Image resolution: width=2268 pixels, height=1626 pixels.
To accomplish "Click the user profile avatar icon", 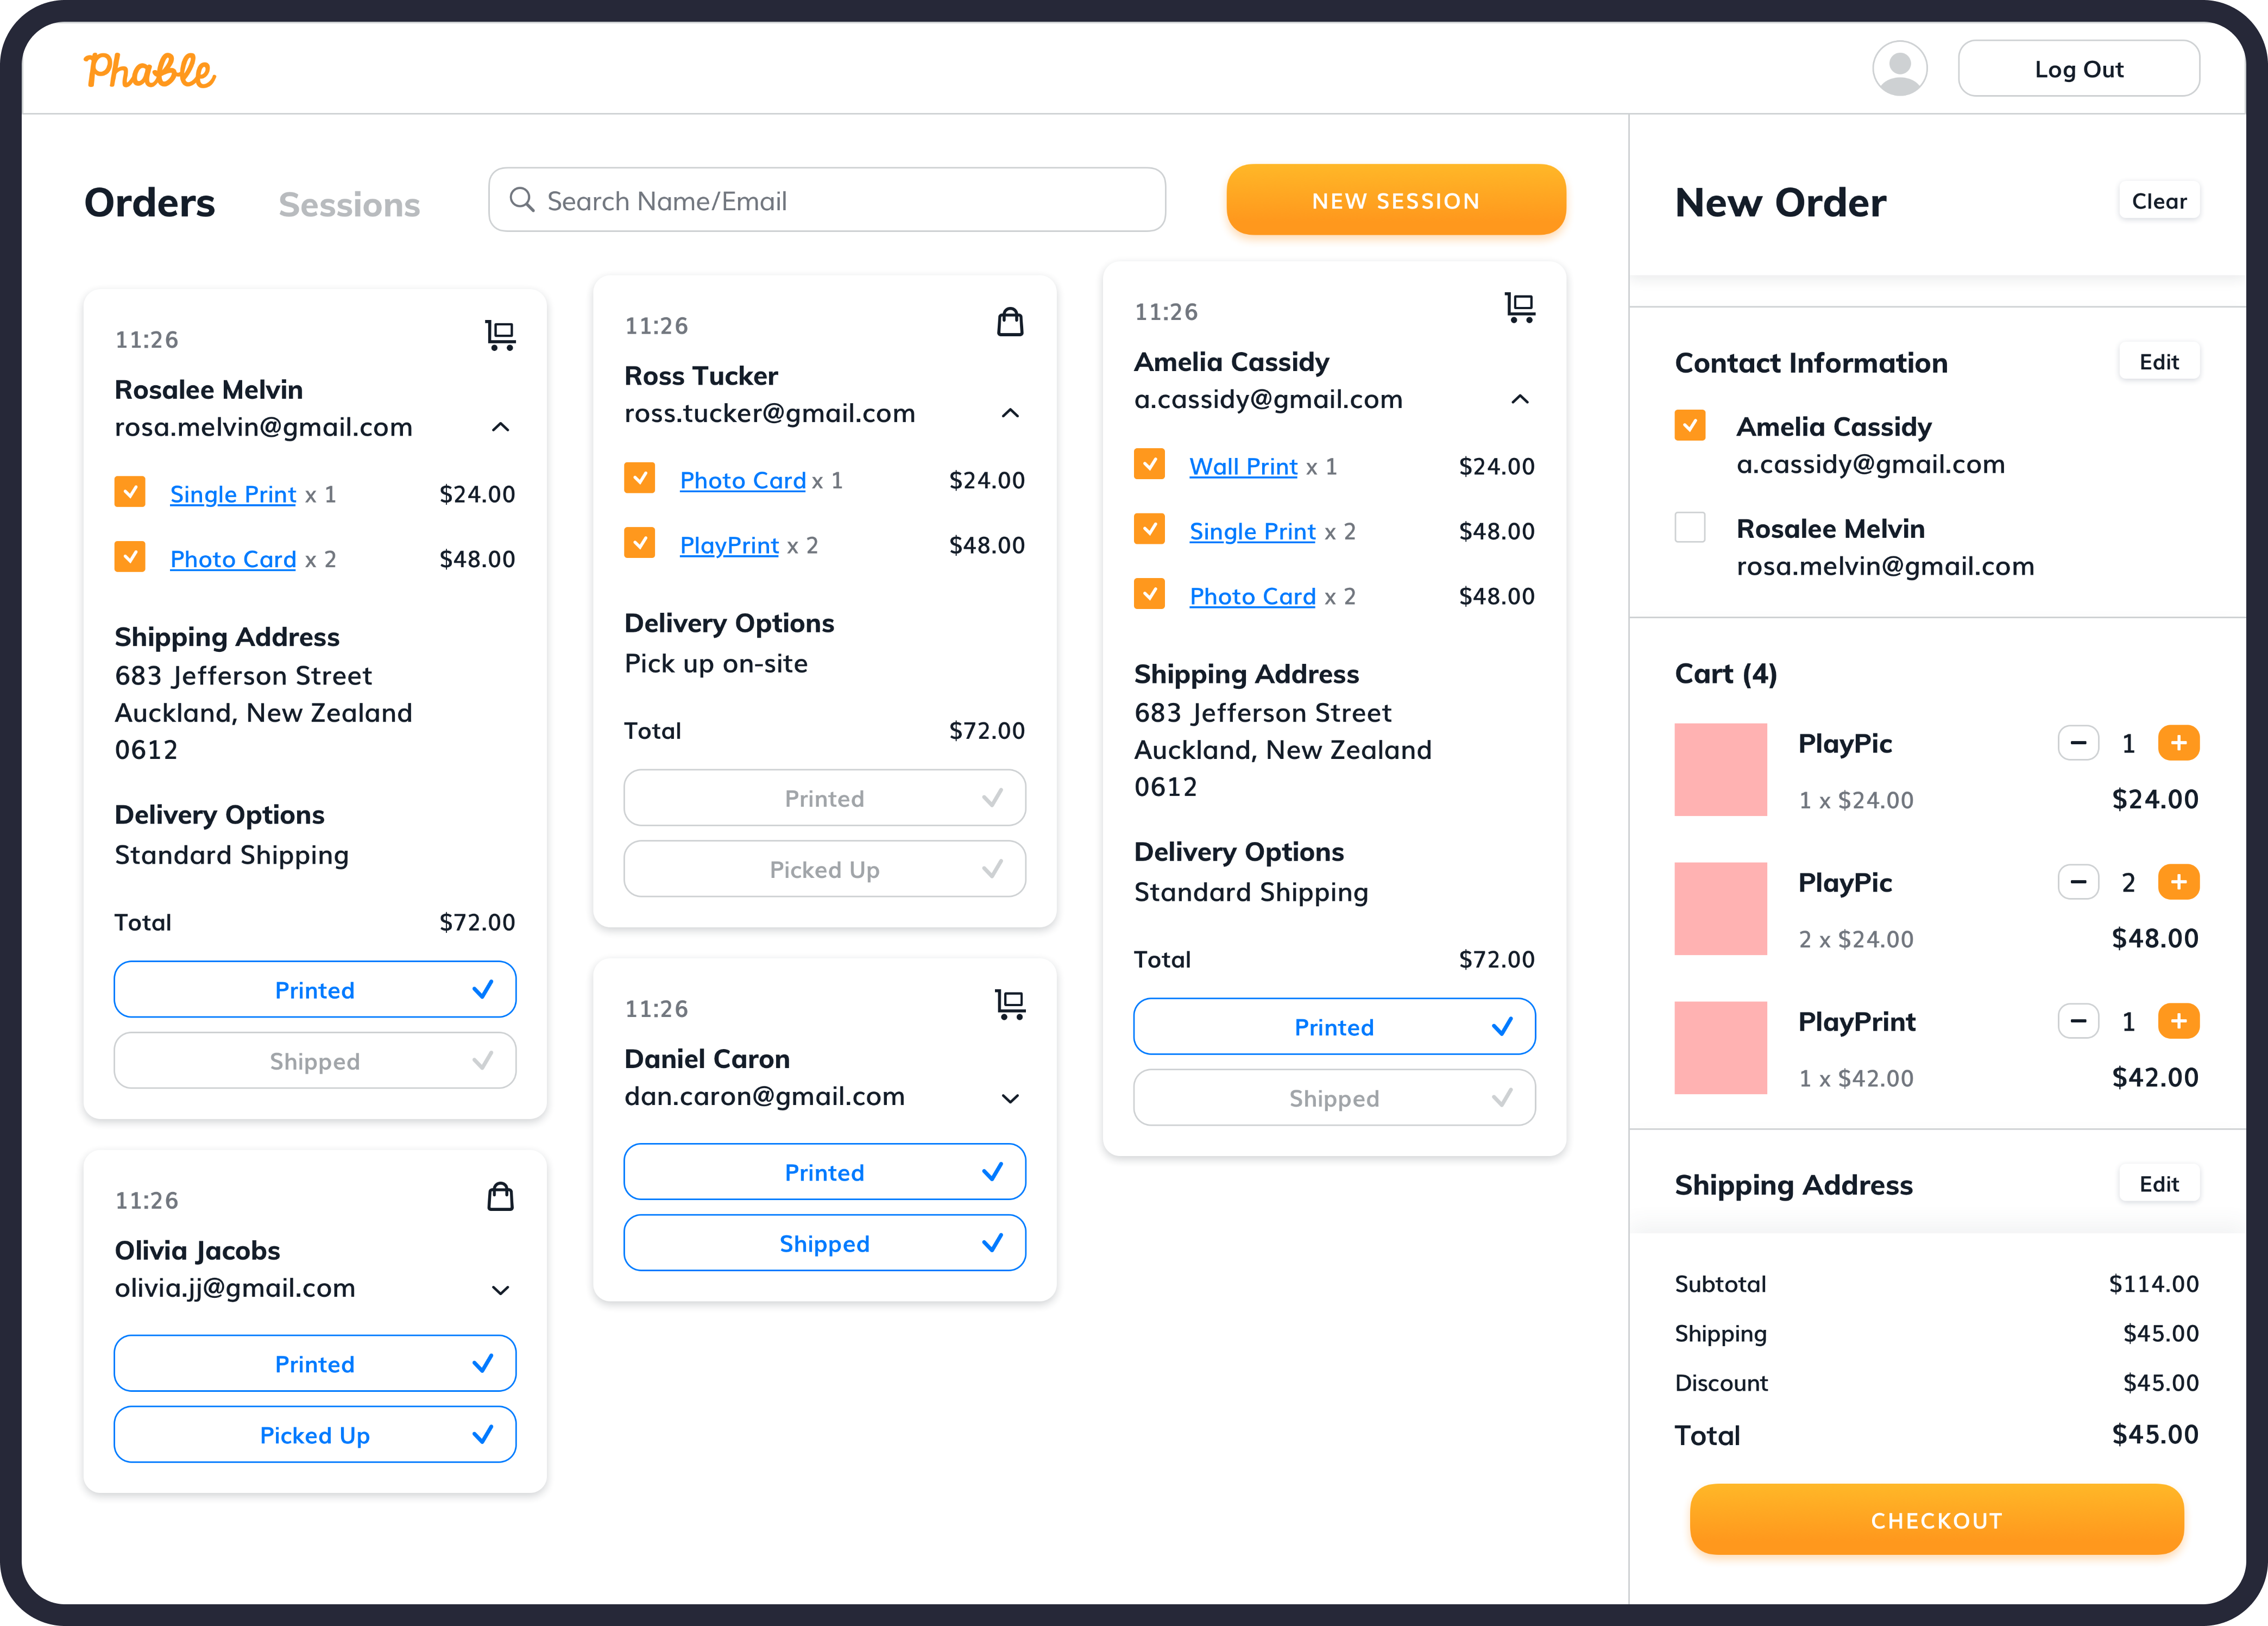I will pyautogui.click(x=1899, y=68).
